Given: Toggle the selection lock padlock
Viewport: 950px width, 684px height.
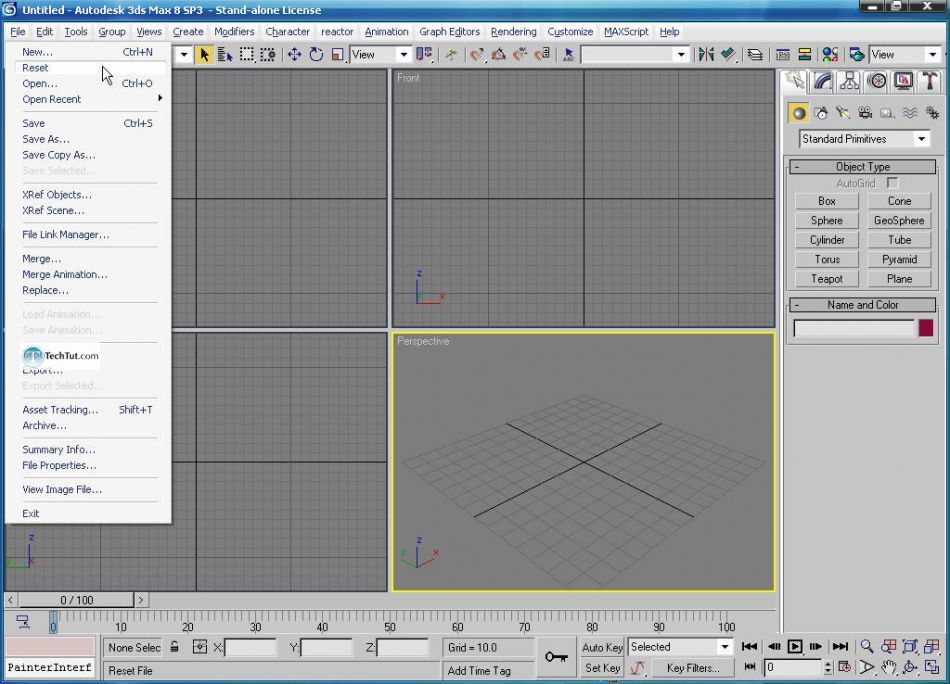Looking at the screenshot, I should (x=175, y=648).
